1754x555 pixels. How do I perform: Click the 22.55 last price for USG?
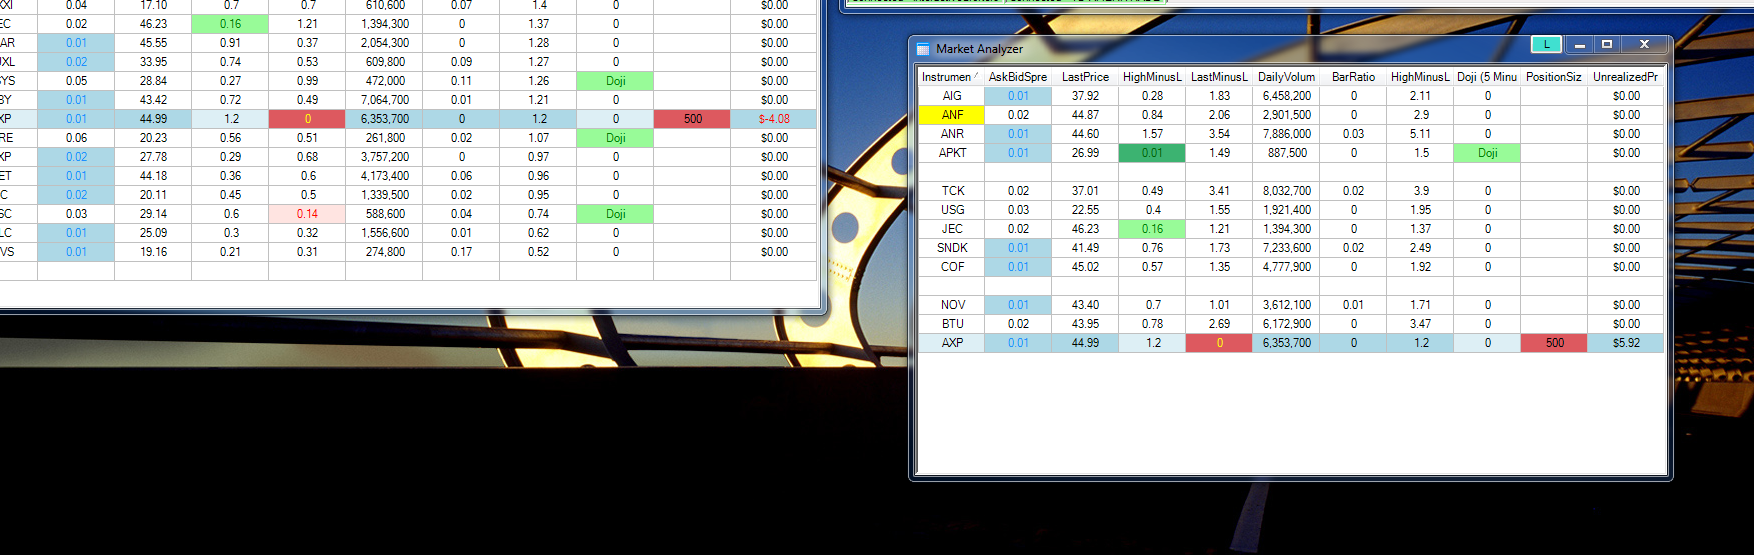1085,210
